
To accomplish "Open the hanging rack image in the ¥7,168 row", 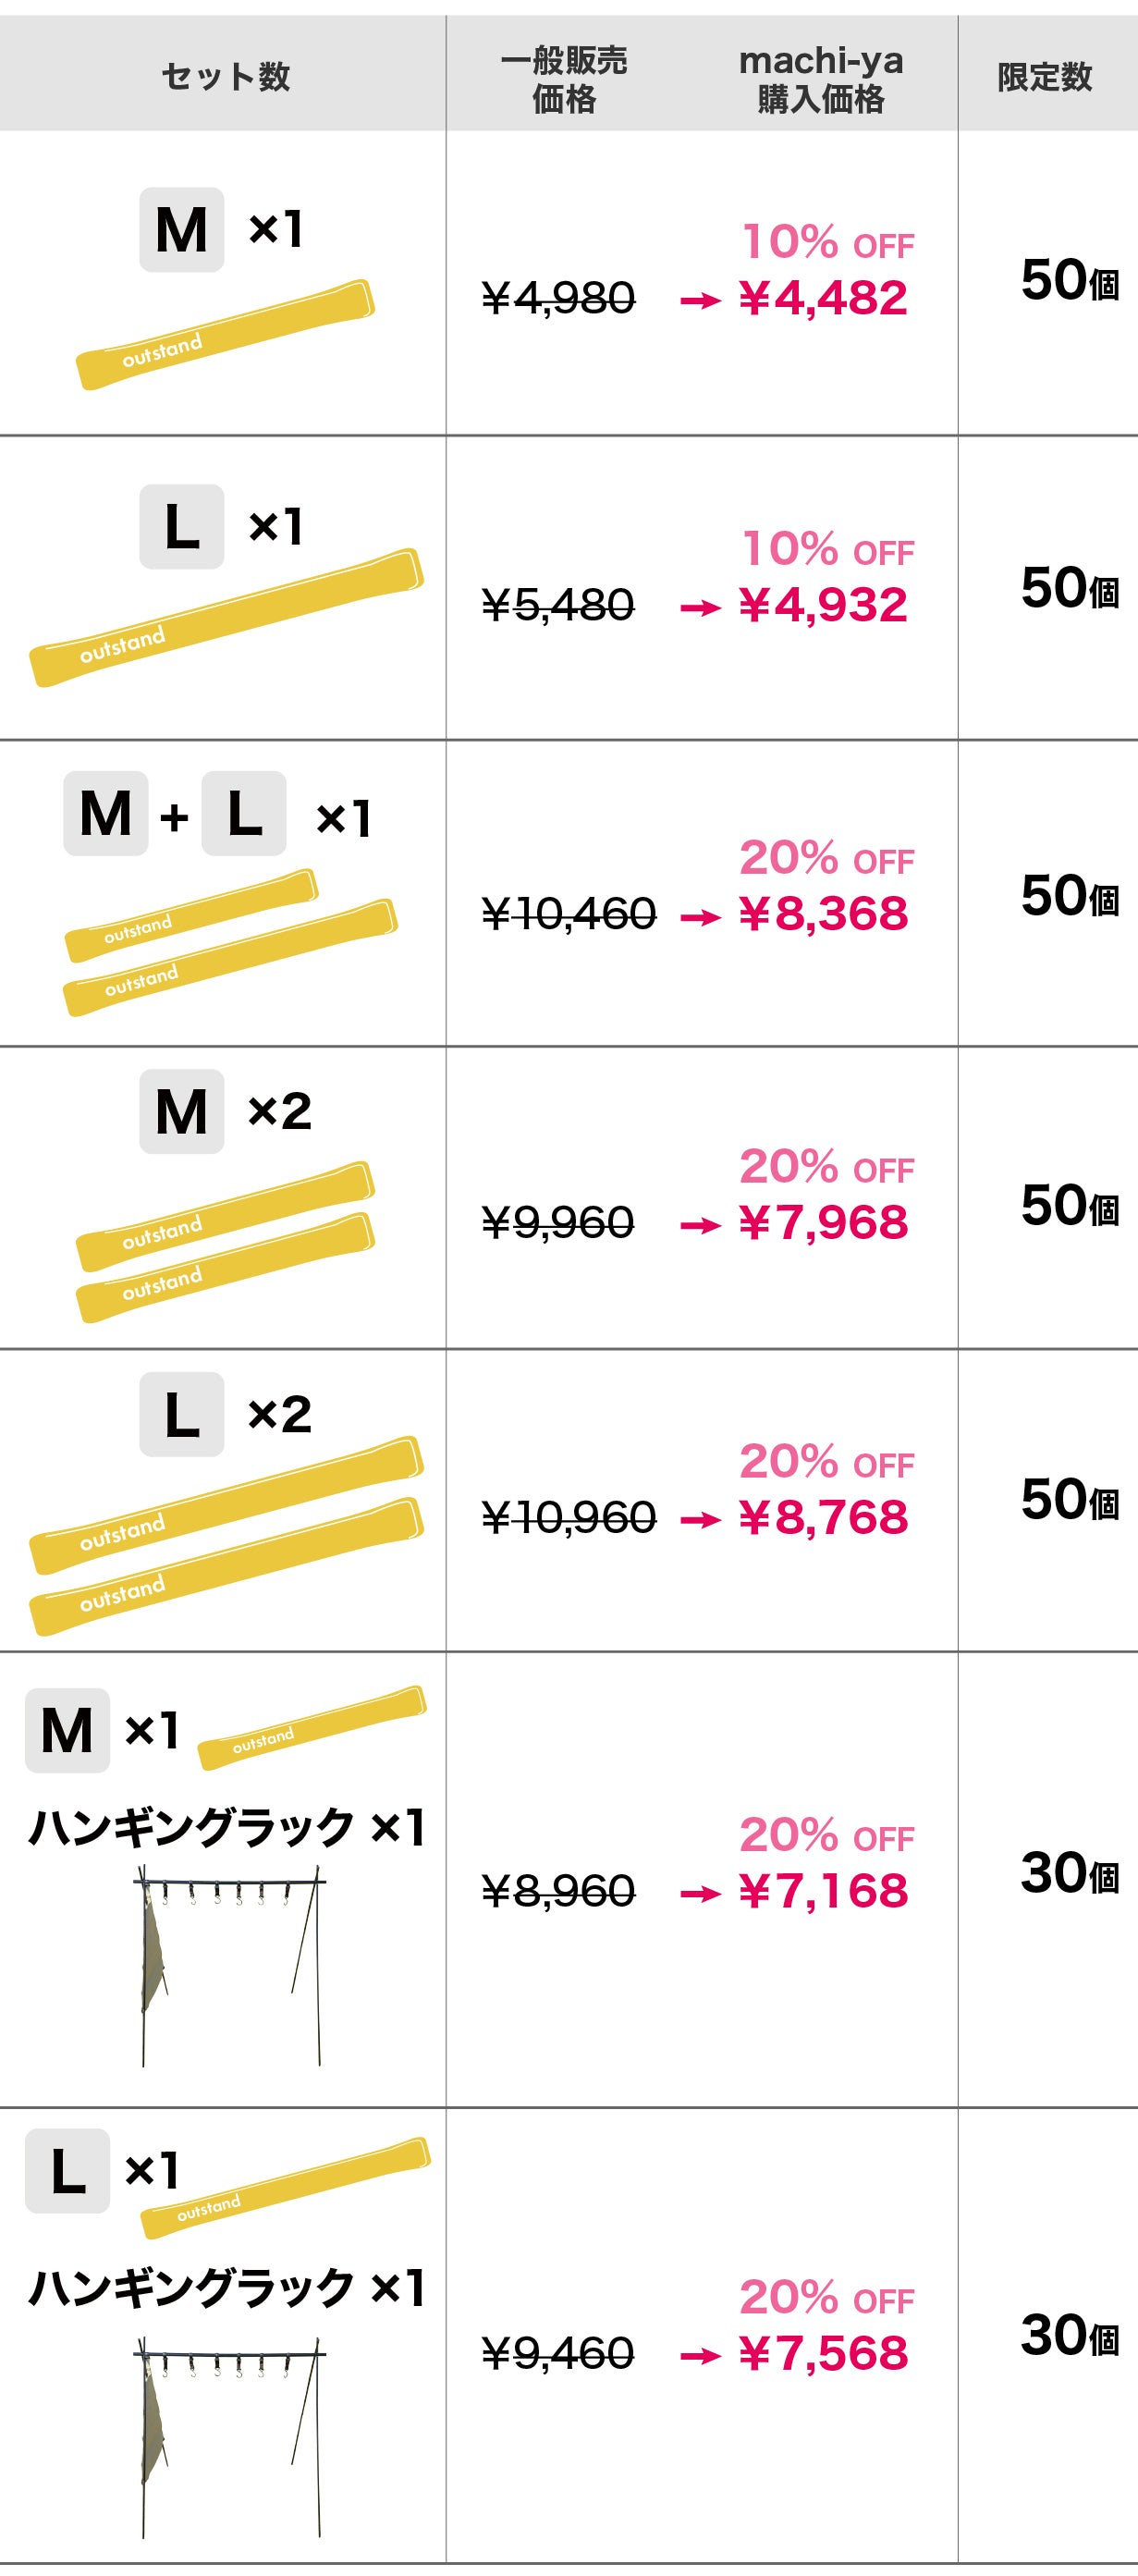I will coord(230,1964).
